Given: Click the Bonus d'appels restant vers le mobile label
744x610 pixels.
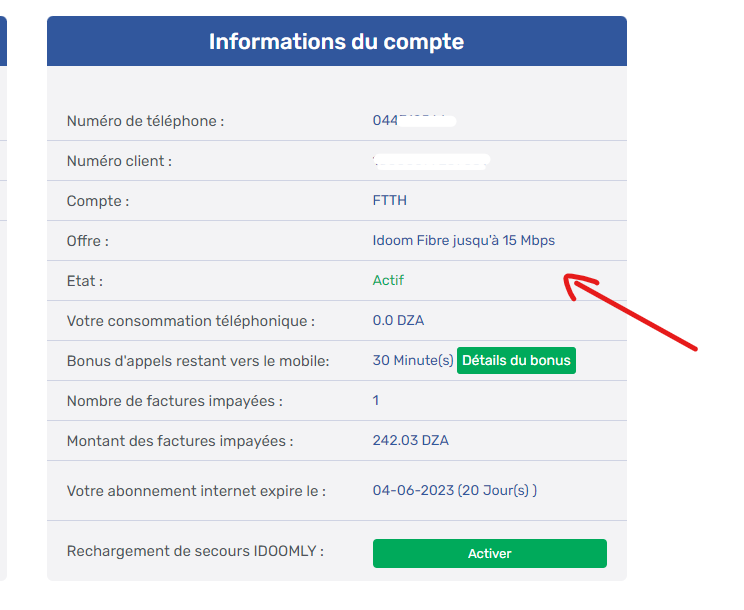Looking at the screenshot, I should click(x=198, y=361).
